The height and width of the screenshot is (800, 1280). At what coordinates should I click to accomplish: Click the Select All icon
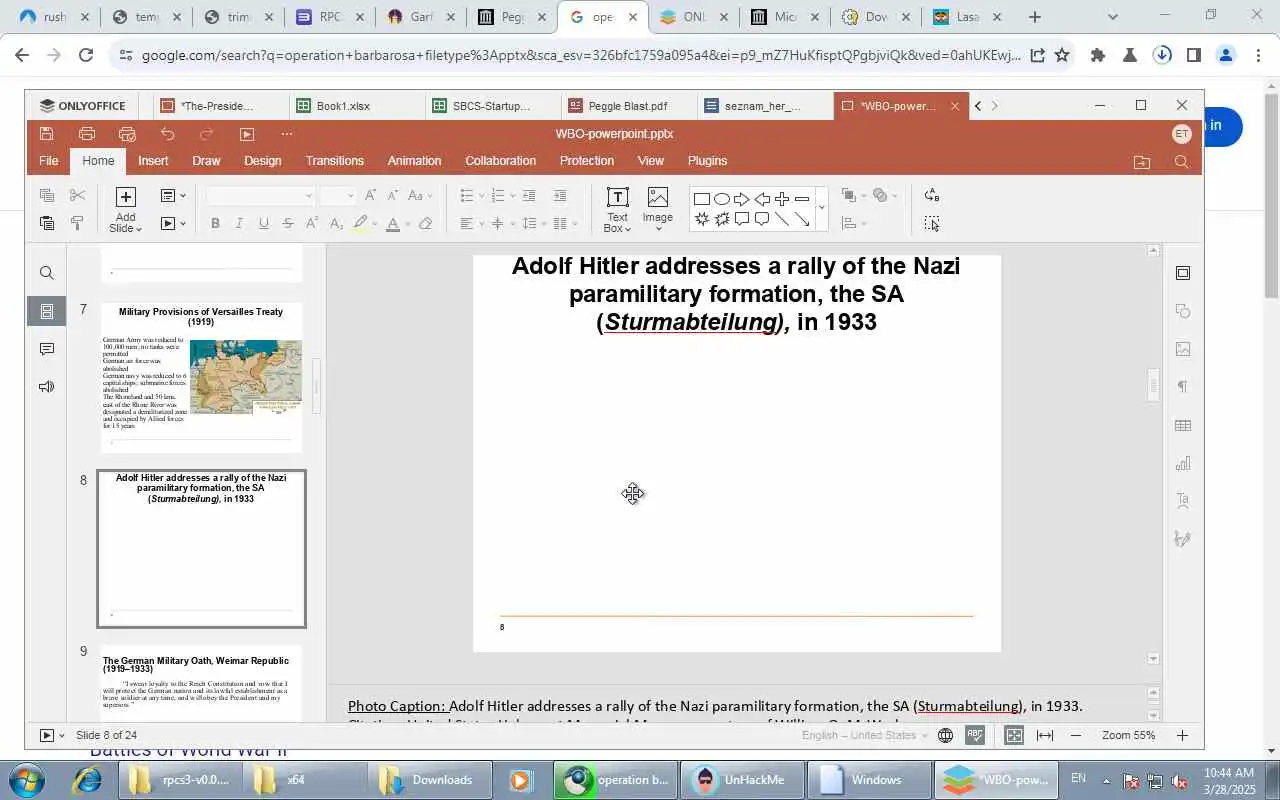click(x=932, y=224)
